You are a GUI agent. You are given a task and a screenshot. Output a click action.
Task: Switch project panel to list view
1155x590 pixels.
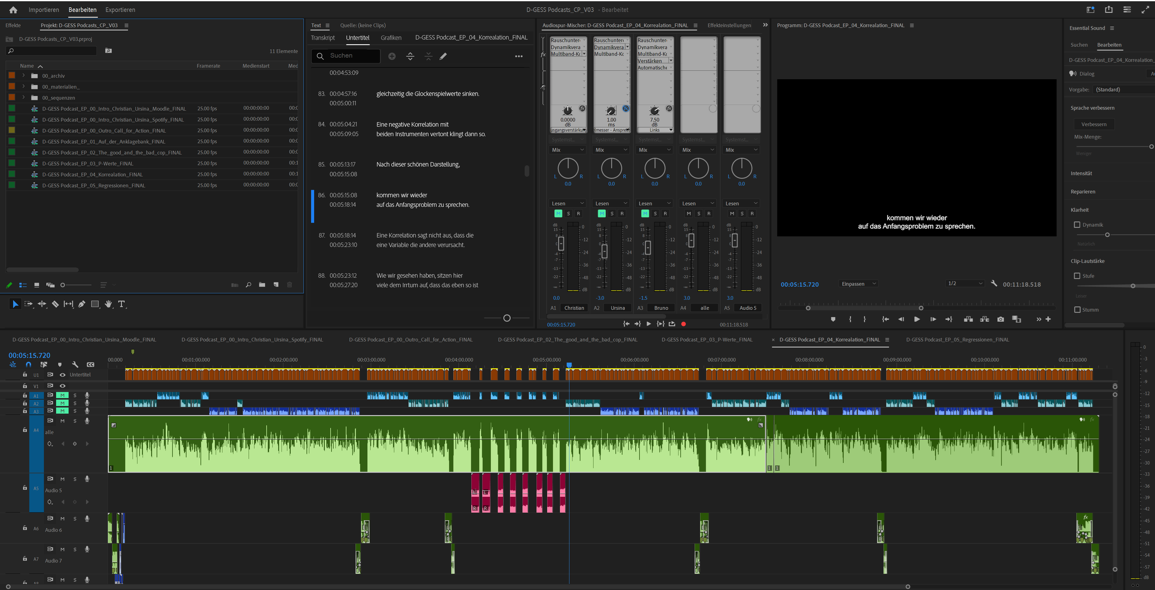point(23,285)
